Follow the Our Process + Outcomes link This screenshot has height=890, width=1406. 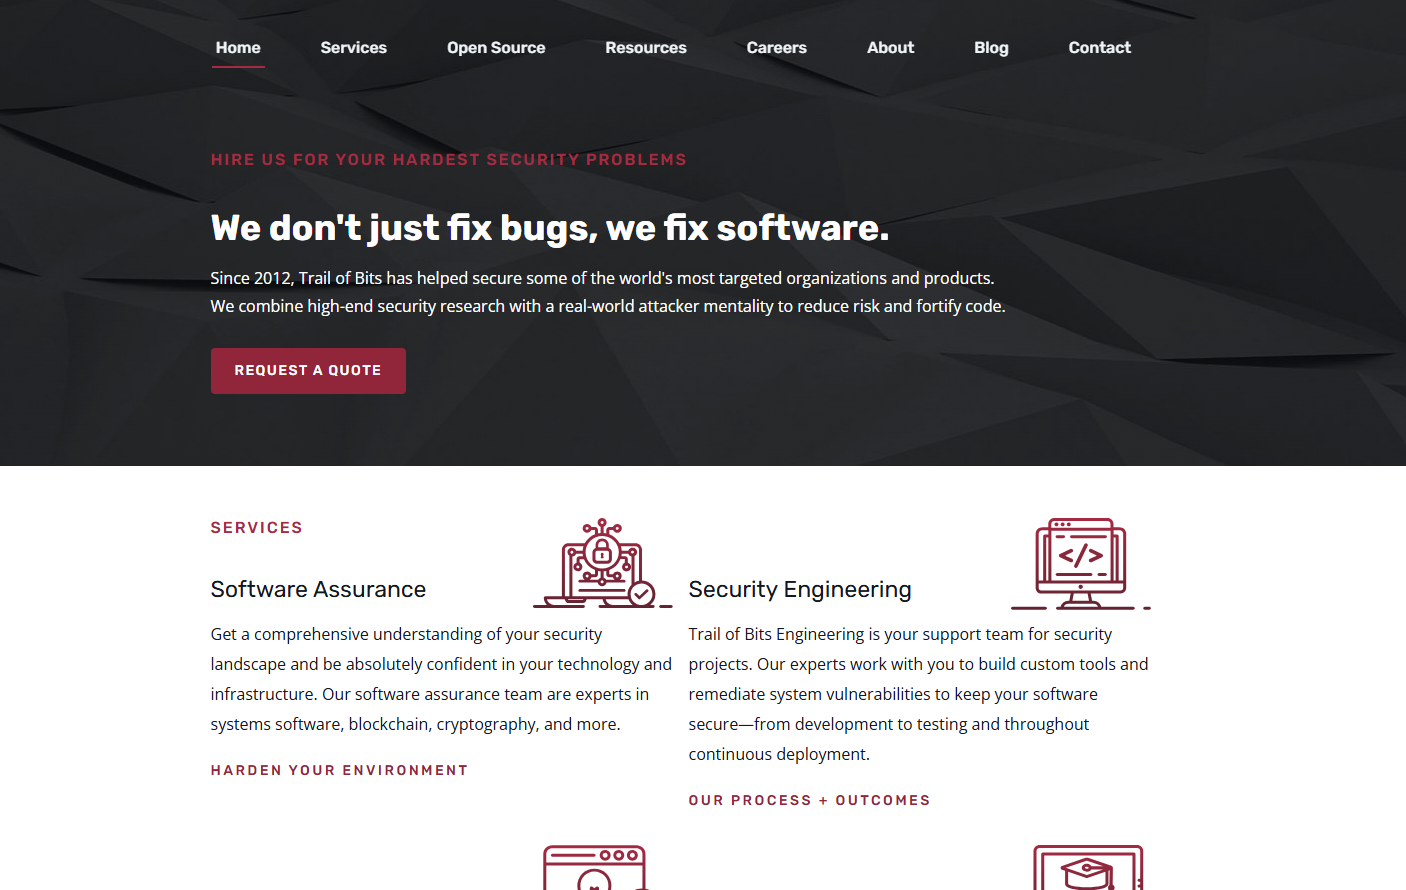point(809,800)
